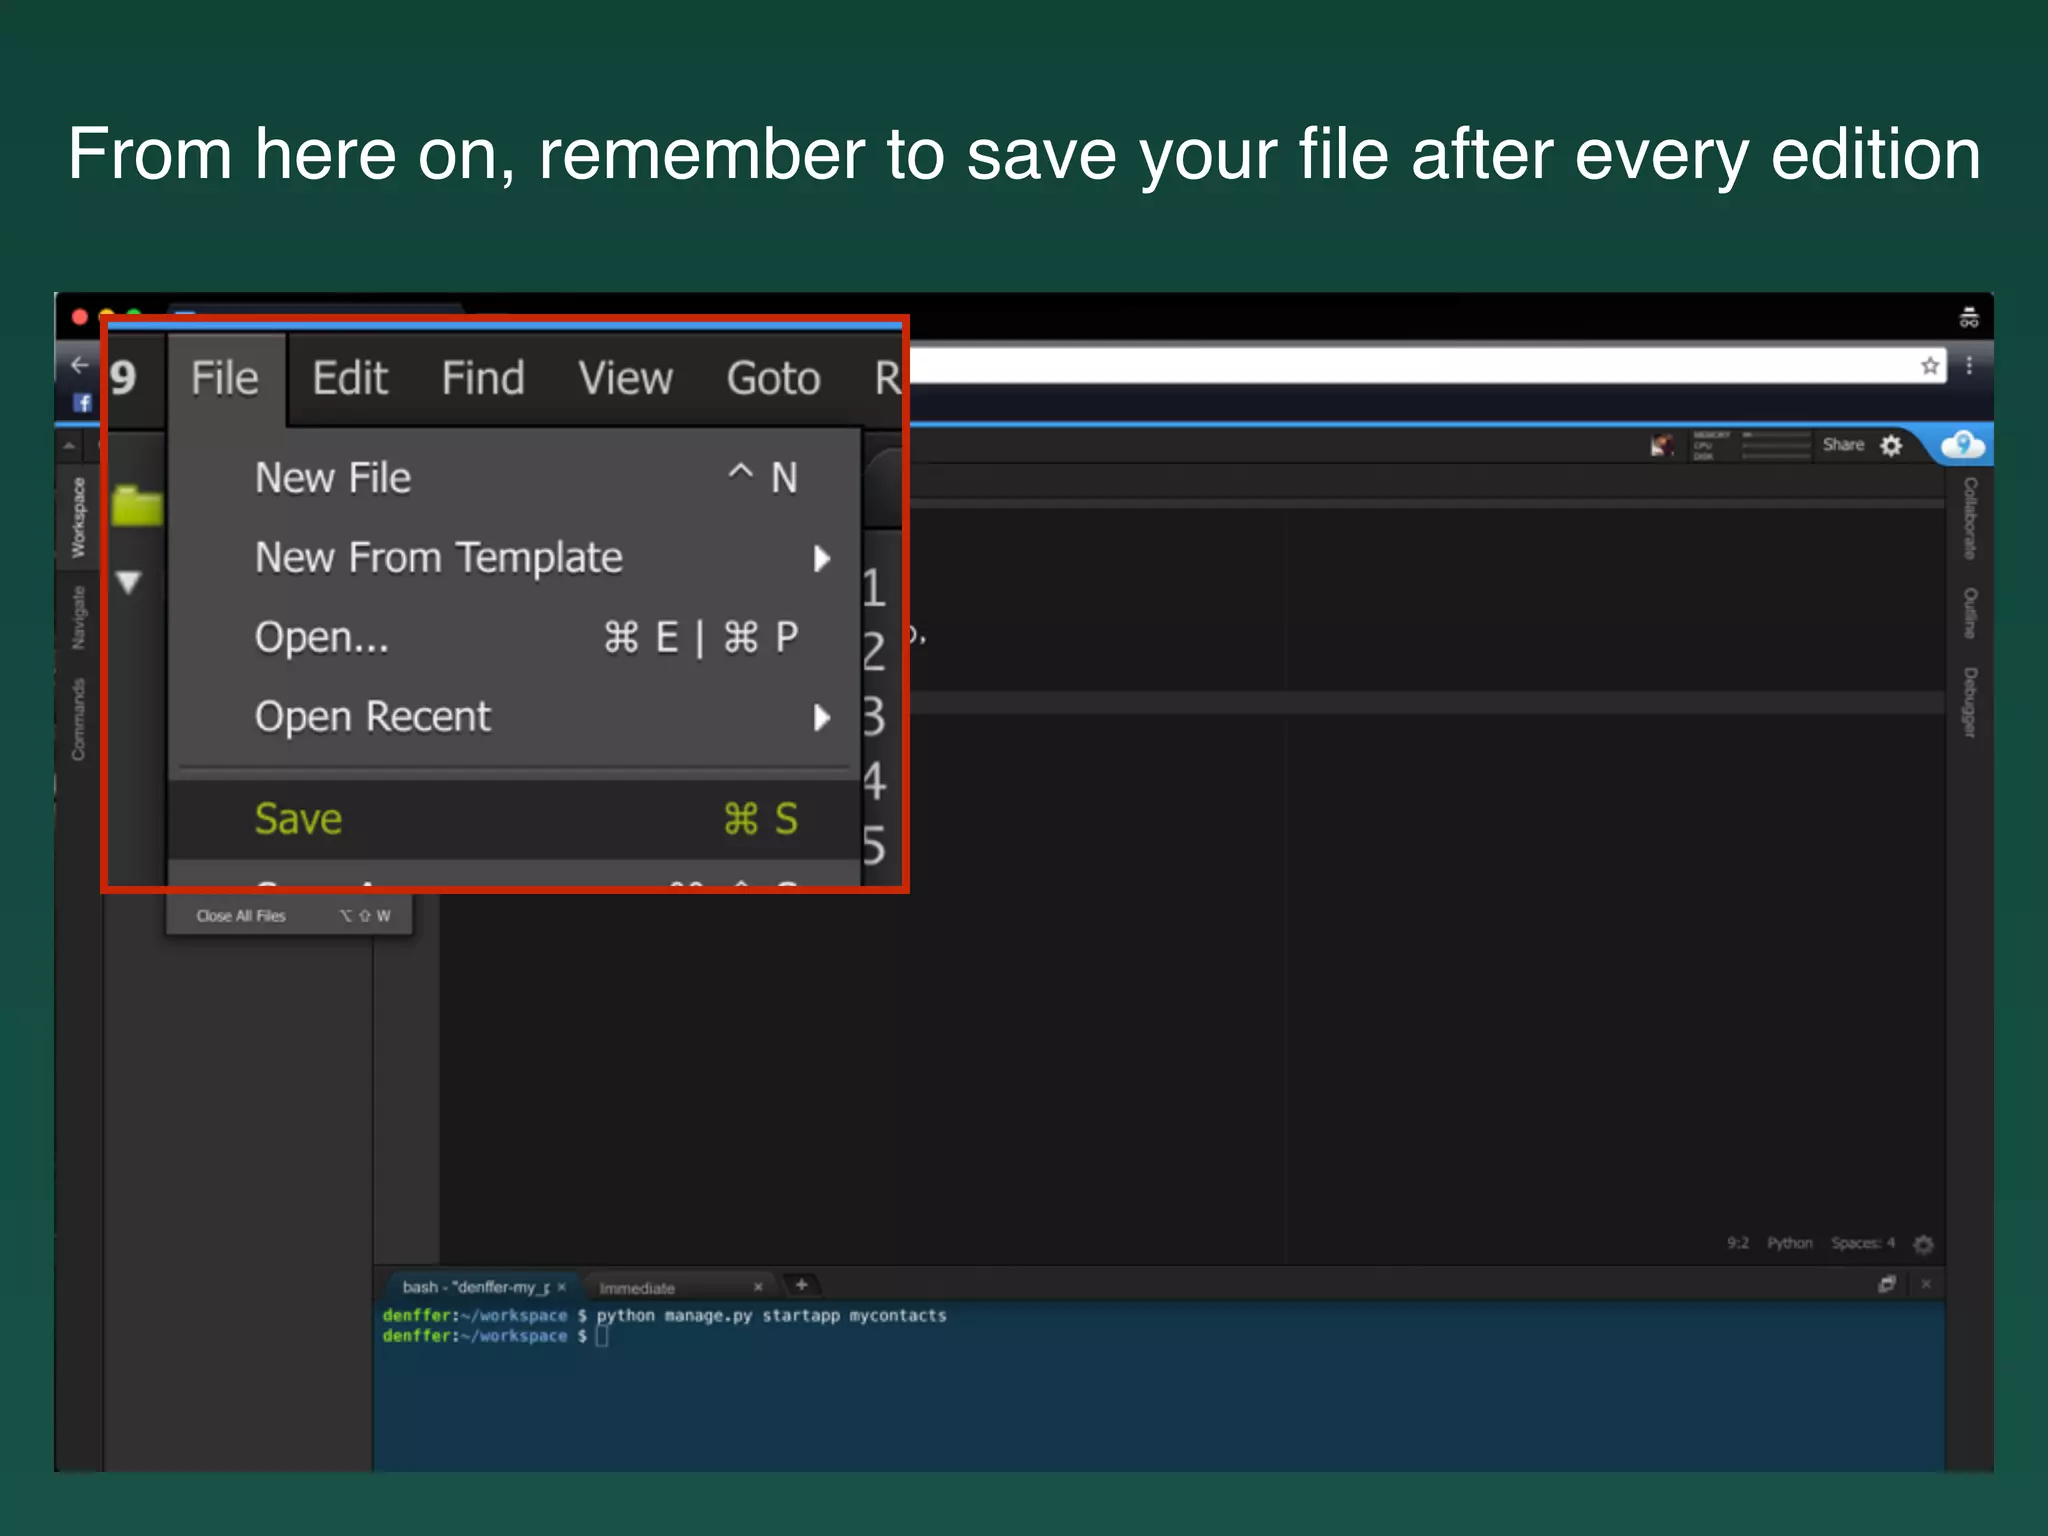Switch to the Immediate tab
2048x1536 pixels.
pos(637,1288)
